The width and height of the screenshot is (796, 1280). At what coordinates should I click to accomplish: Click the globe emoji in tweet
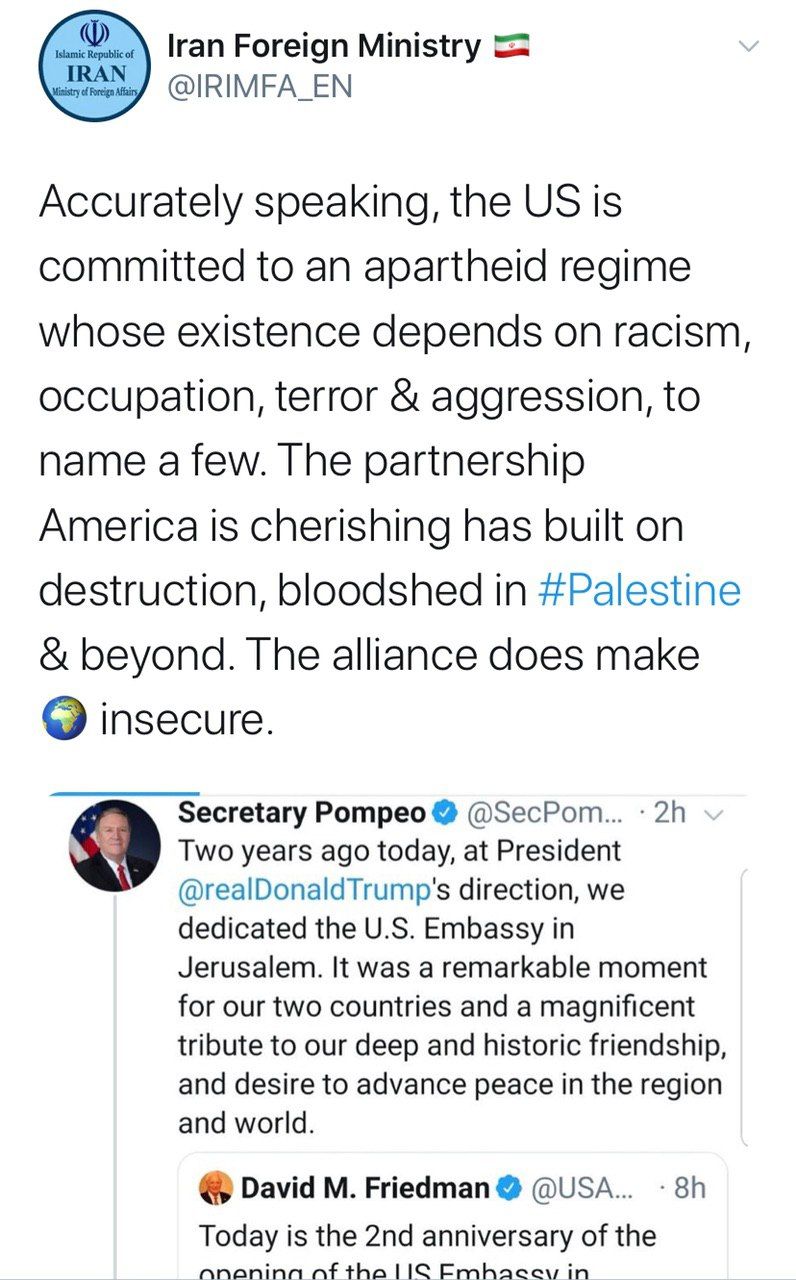tap(62, 721)
